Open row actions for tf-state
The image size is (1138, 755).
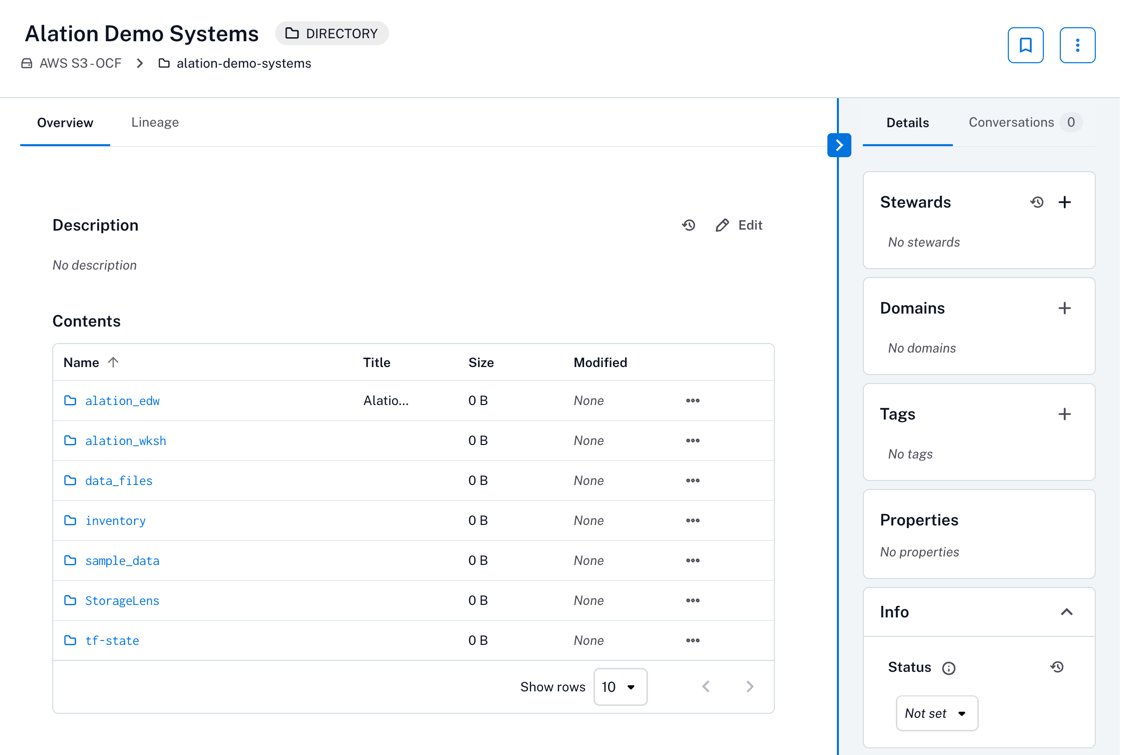coord(692,640)
